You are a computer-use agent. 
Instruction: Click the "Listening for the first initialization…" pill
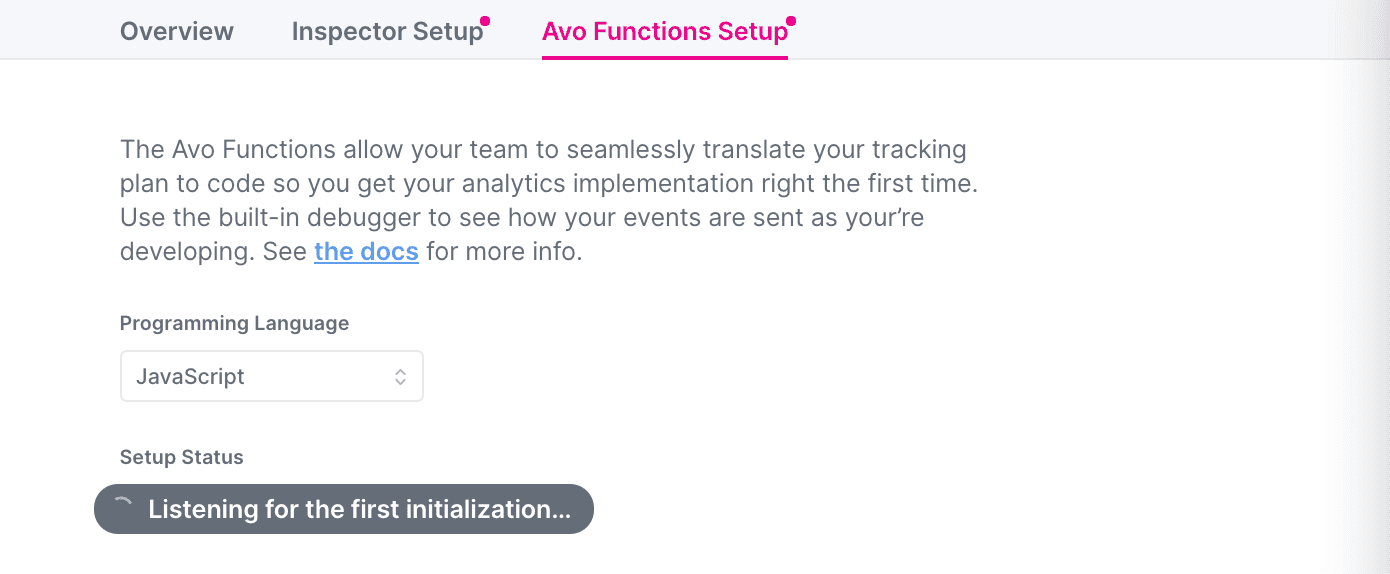pyautogui.click(x=343, y=509)
